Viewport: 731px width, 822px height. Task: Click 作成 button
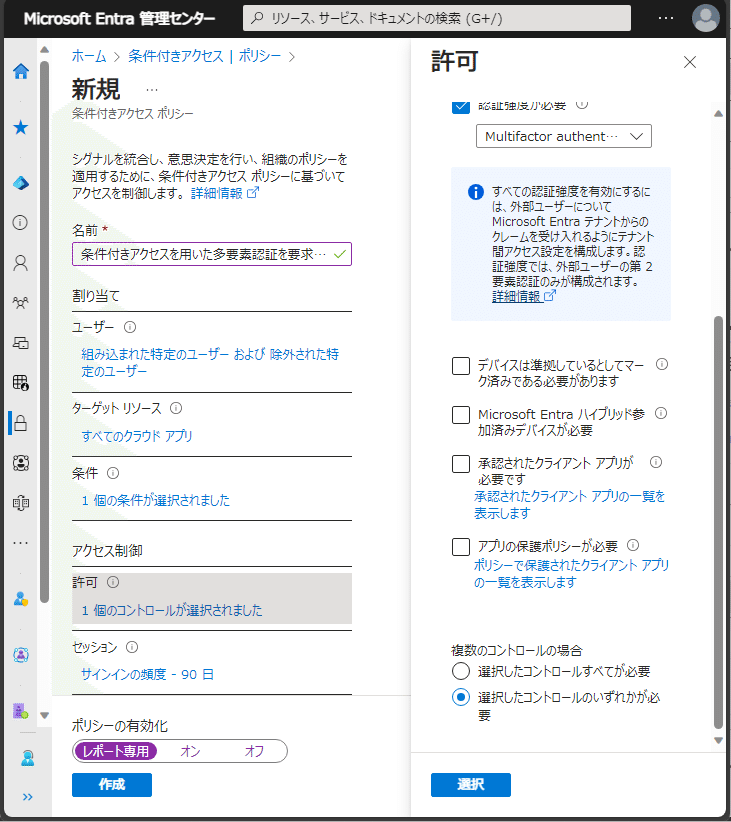point(112,785)
